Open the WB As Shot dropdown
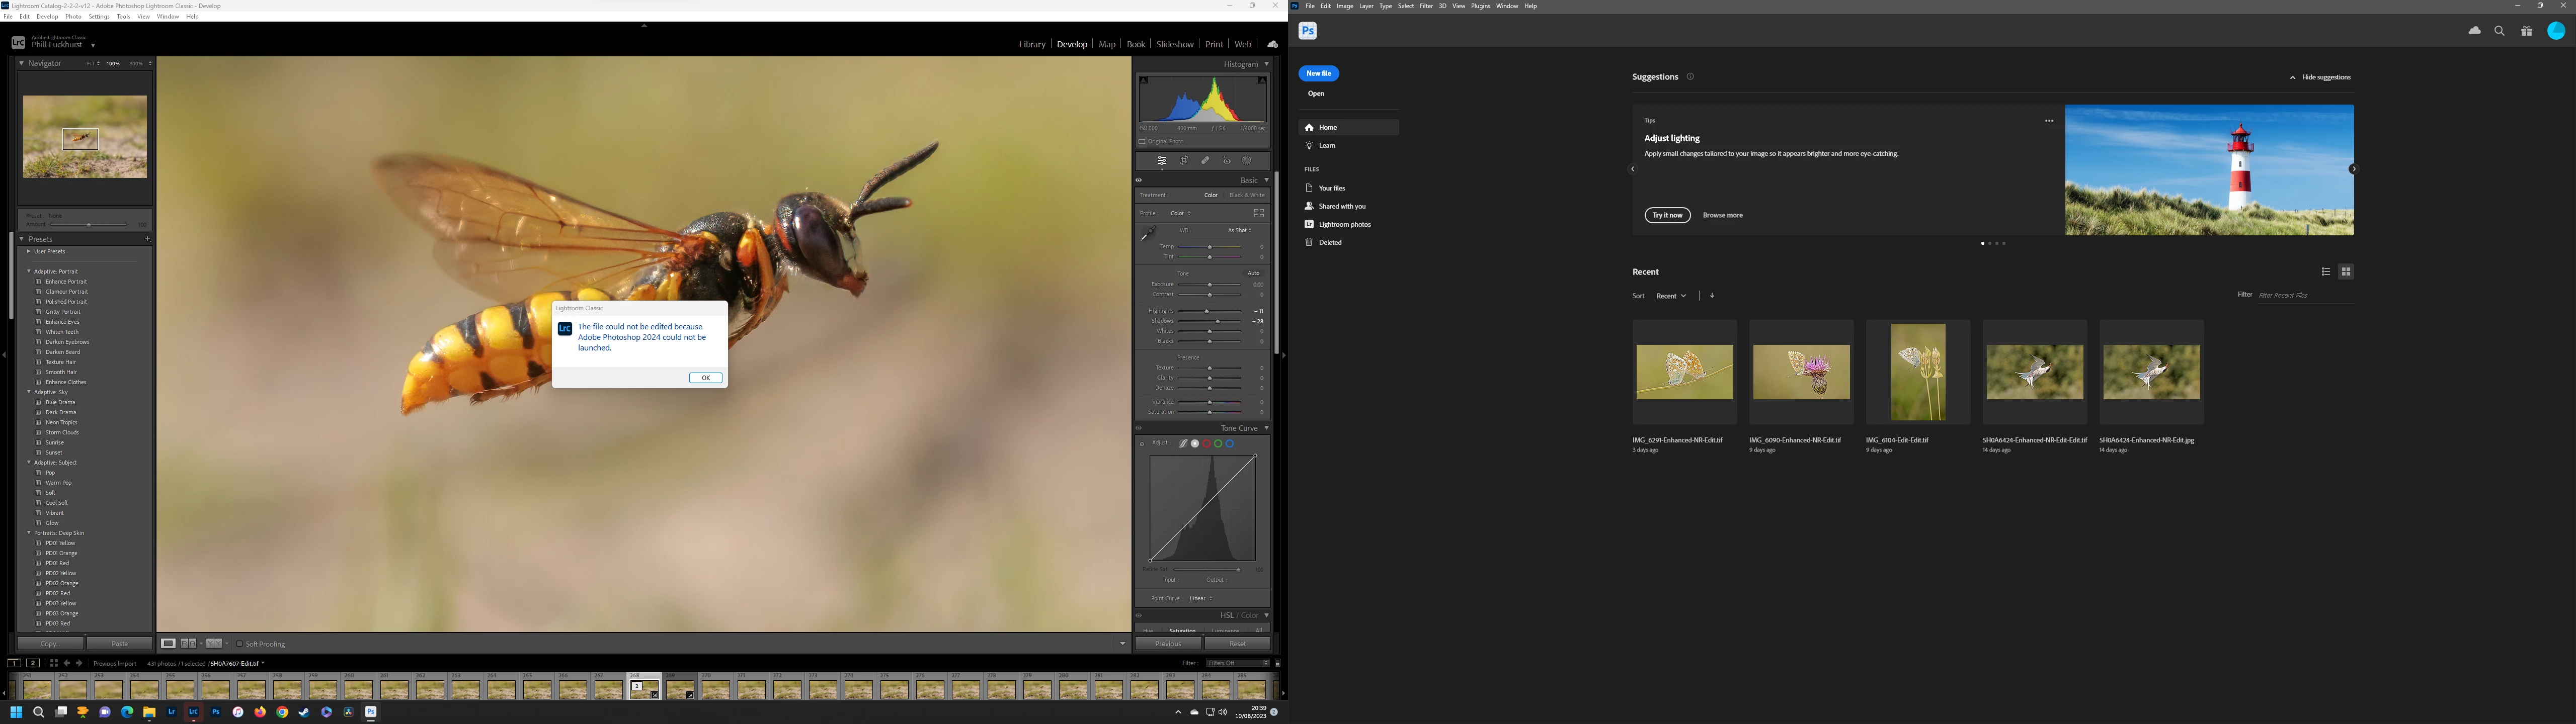Image resolution: width=2576 pixels, height=724 pixels. click(1239, 230)
